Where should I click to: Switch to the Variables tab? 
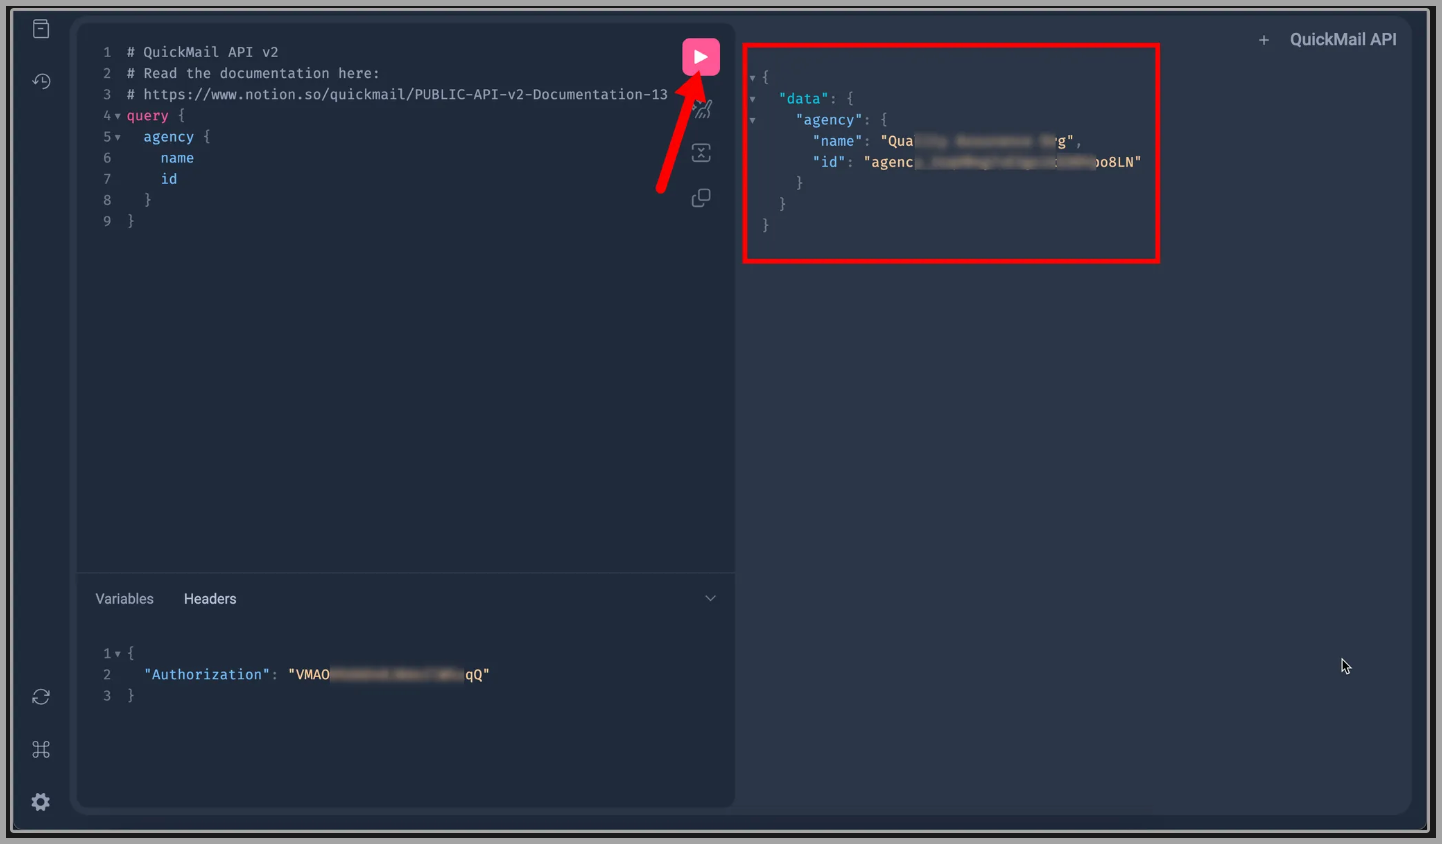(x=125, y=599)
